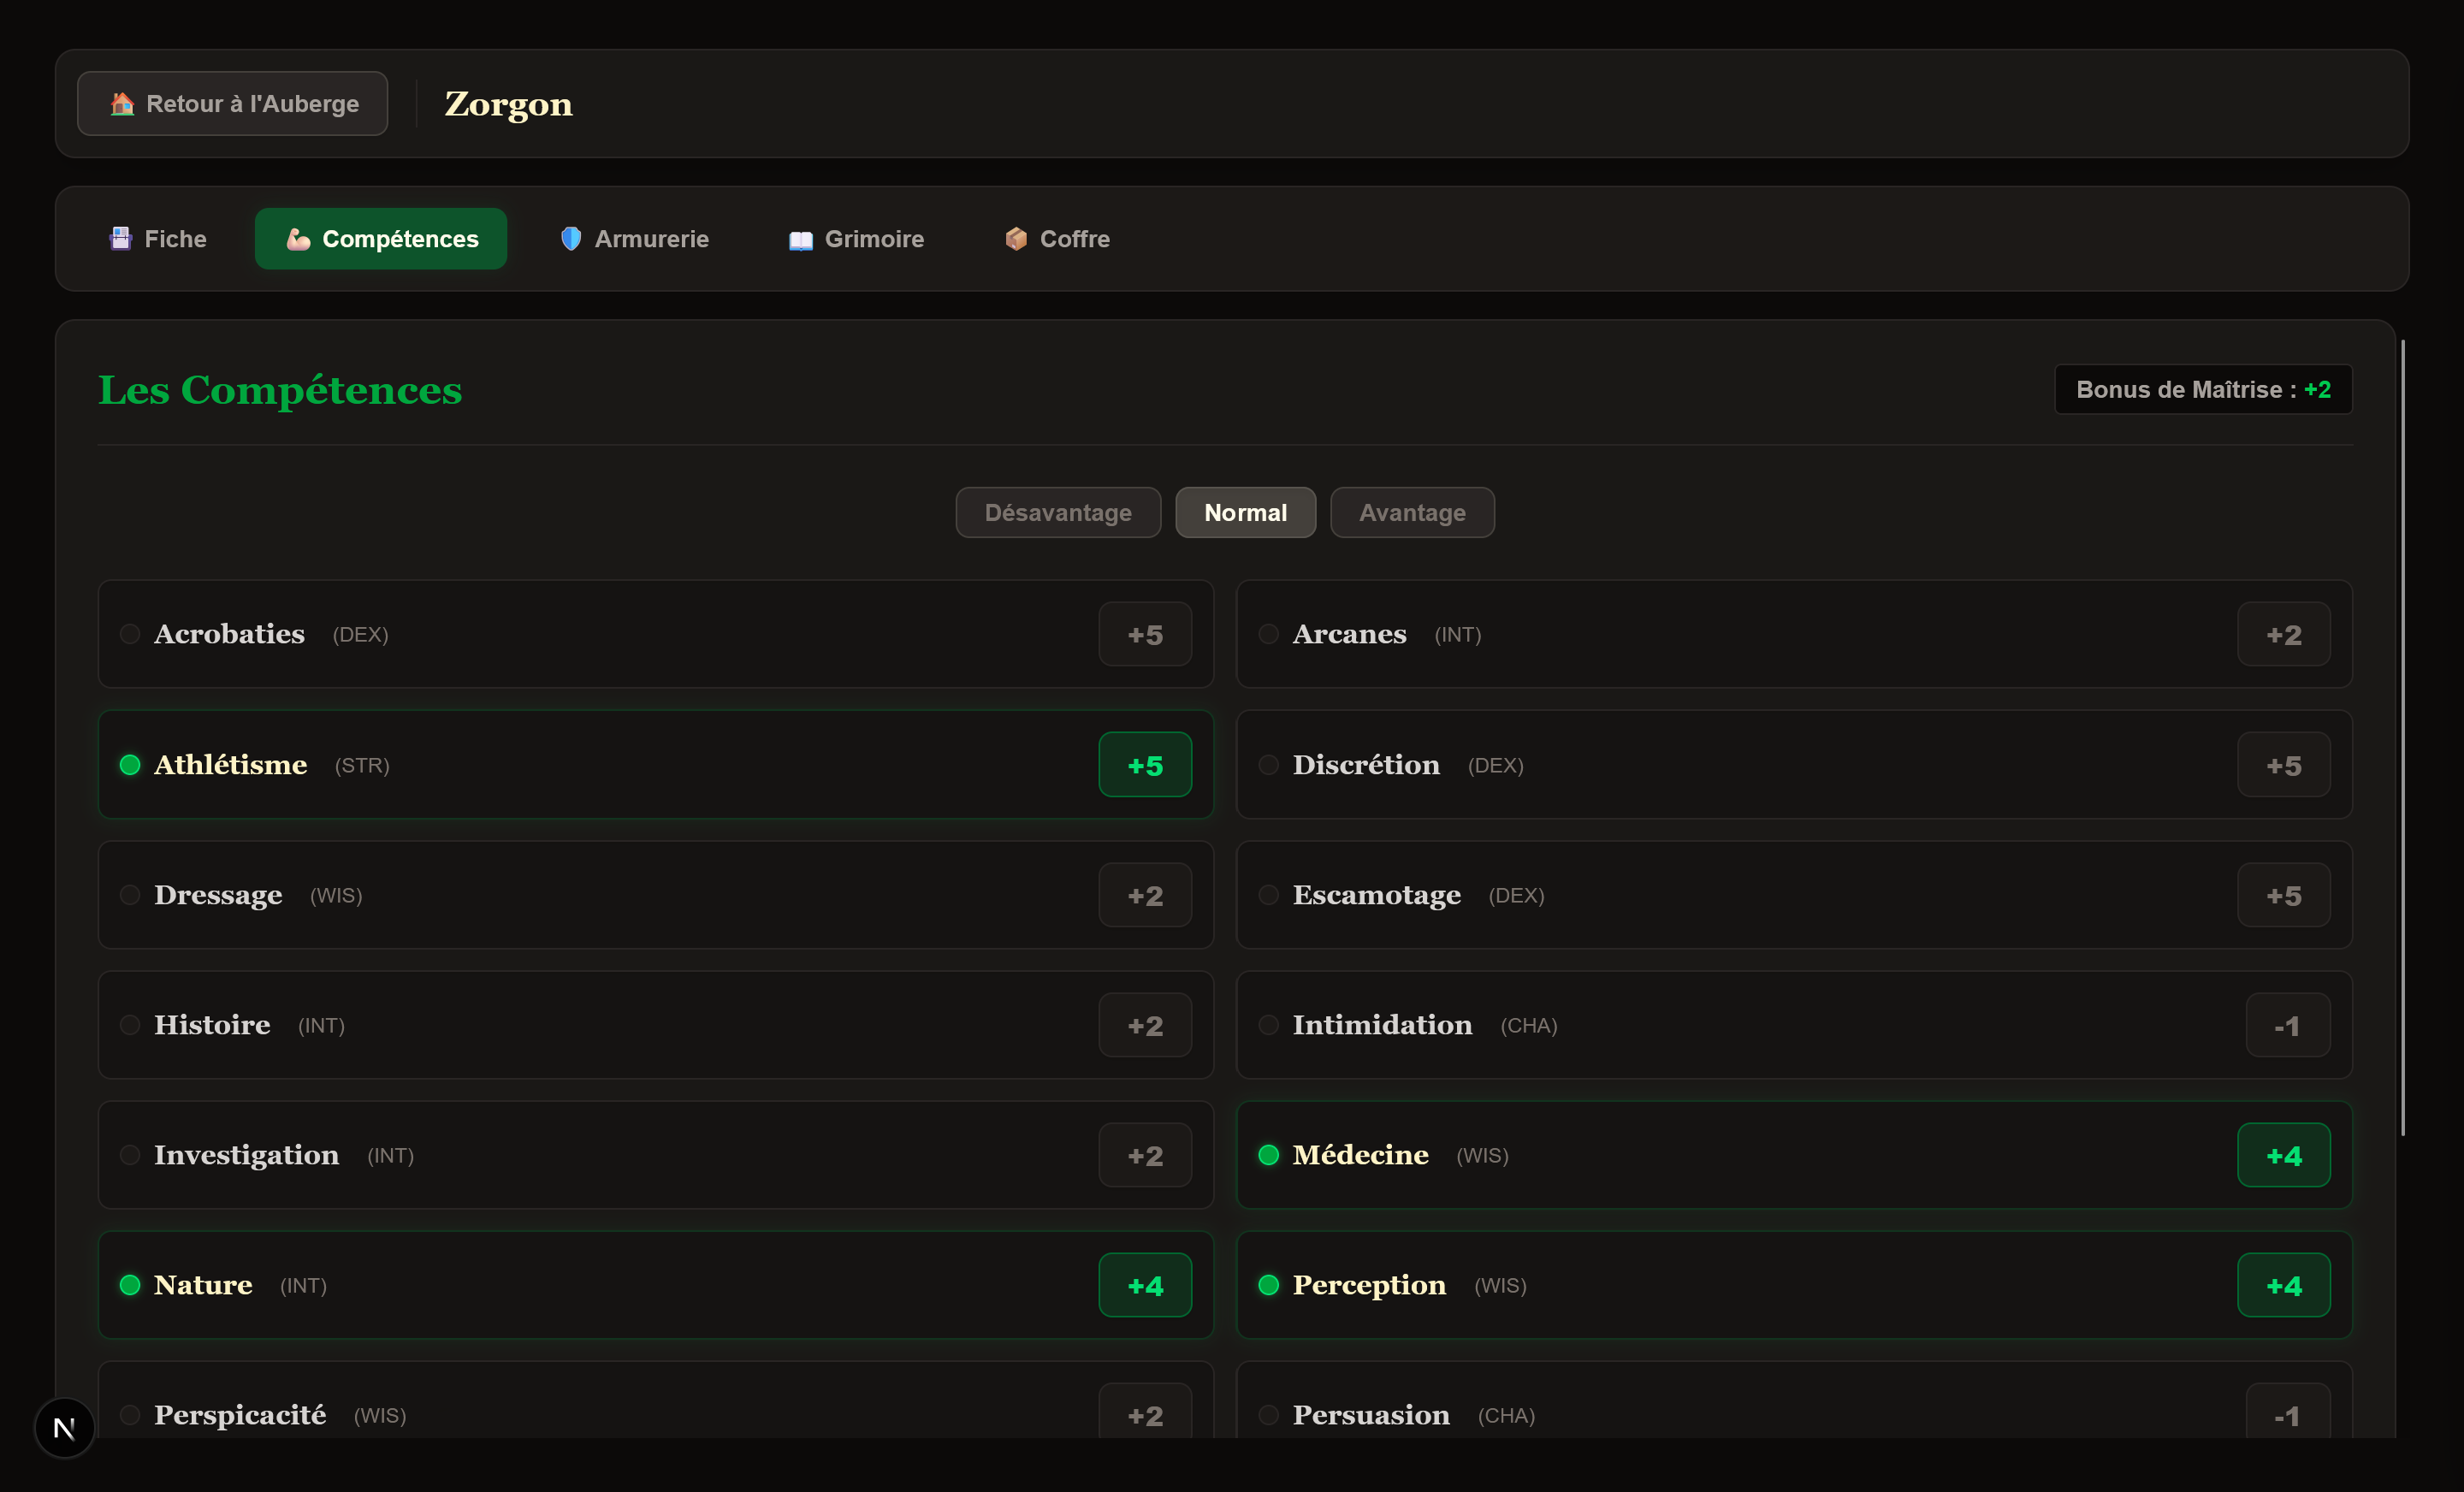Toggle Médecine proficiency dot off

(x=1268, y=1155)
